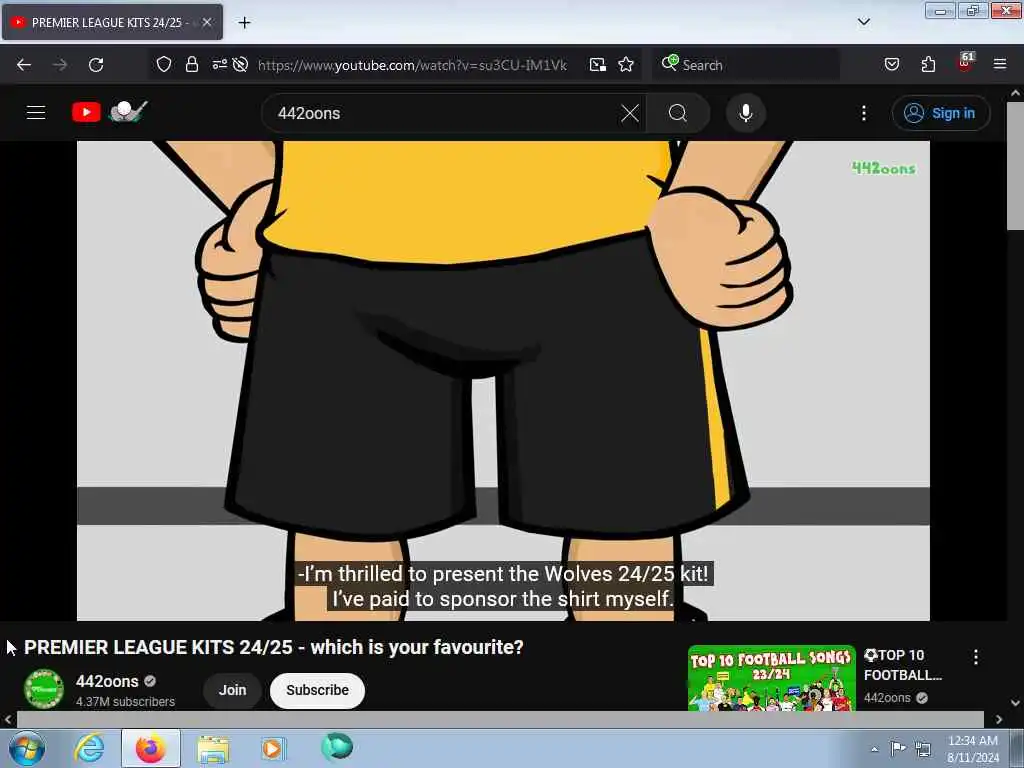1024x768 pixels.
Task: Open Windows Media Player from taskbar
Action: (x=273, y=748)
